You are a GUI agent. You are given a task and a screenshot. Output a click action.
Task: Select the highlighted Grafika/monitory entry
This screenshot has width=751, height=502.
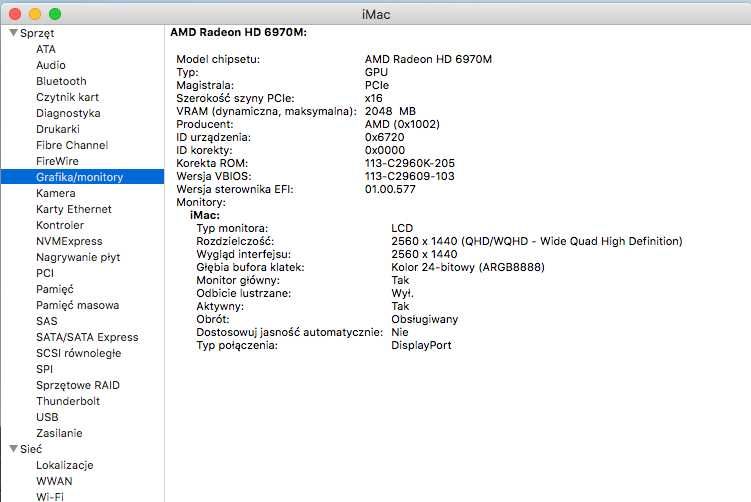pos(82,177)
